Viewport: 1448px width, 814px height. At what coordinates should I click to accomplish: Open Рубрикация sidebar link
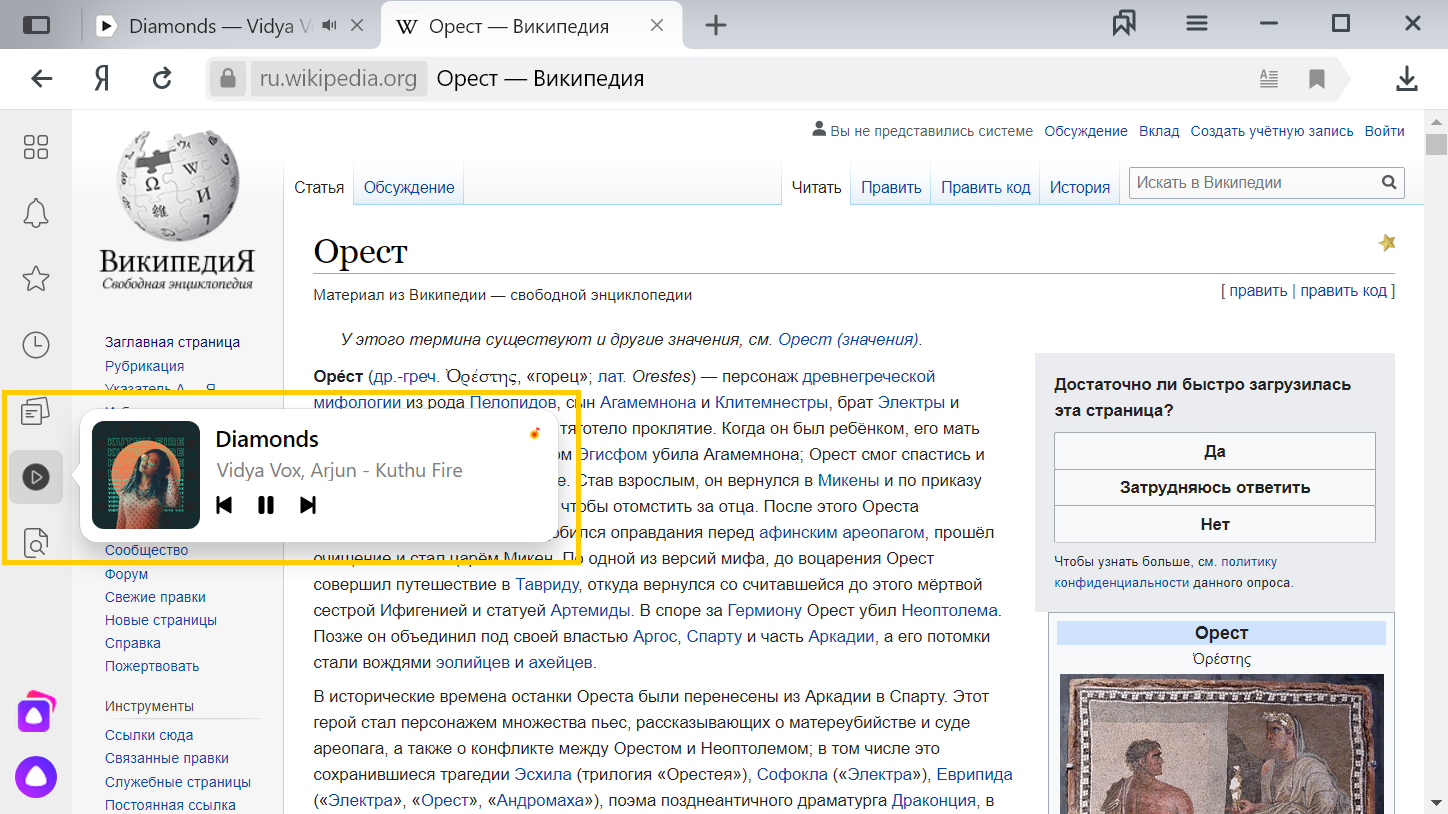[144, 366]
